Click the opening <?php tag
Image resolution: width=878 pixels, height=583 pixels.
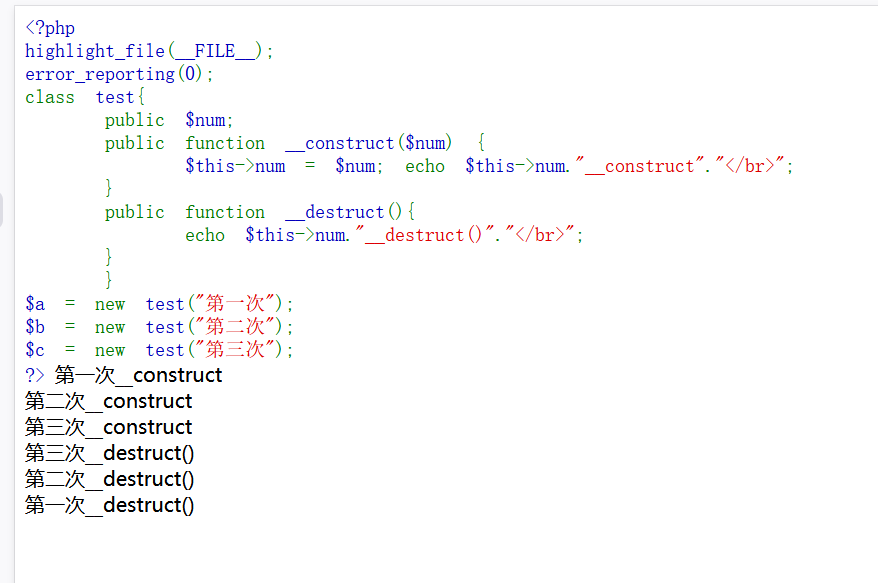tap(50, 28)
